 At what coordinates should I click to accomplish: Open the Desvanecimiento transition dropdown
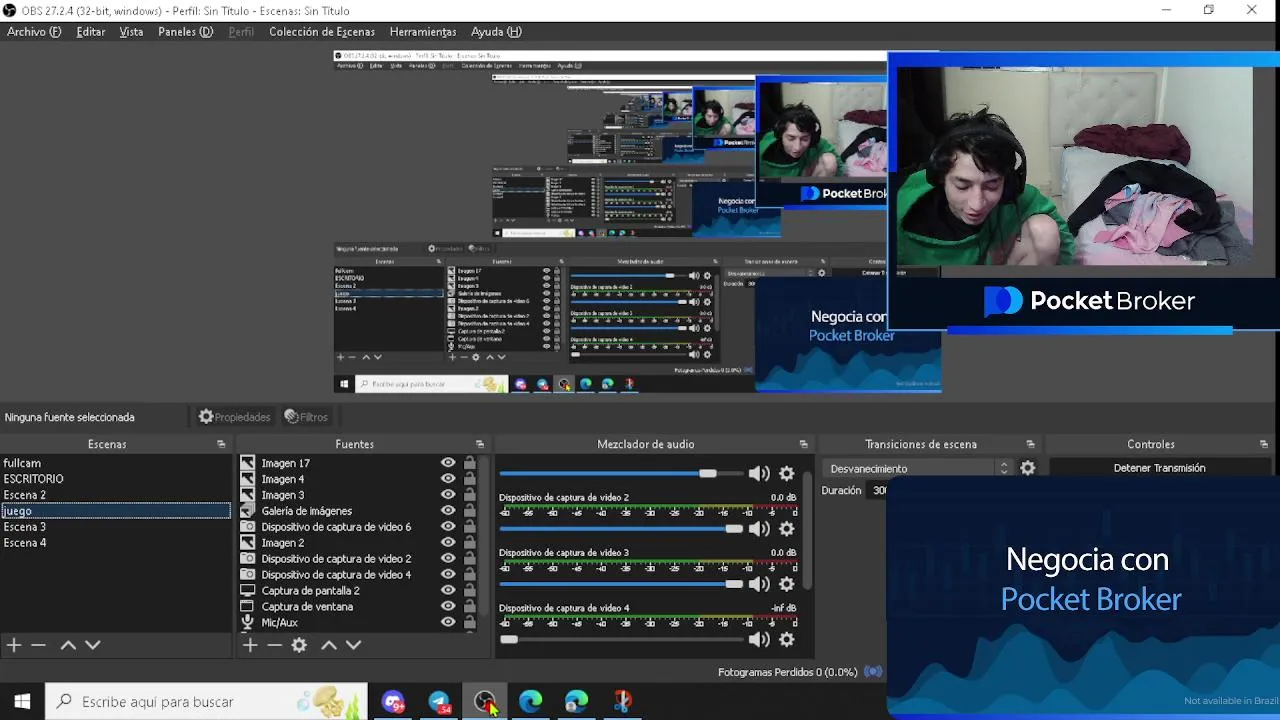(918, 468)
